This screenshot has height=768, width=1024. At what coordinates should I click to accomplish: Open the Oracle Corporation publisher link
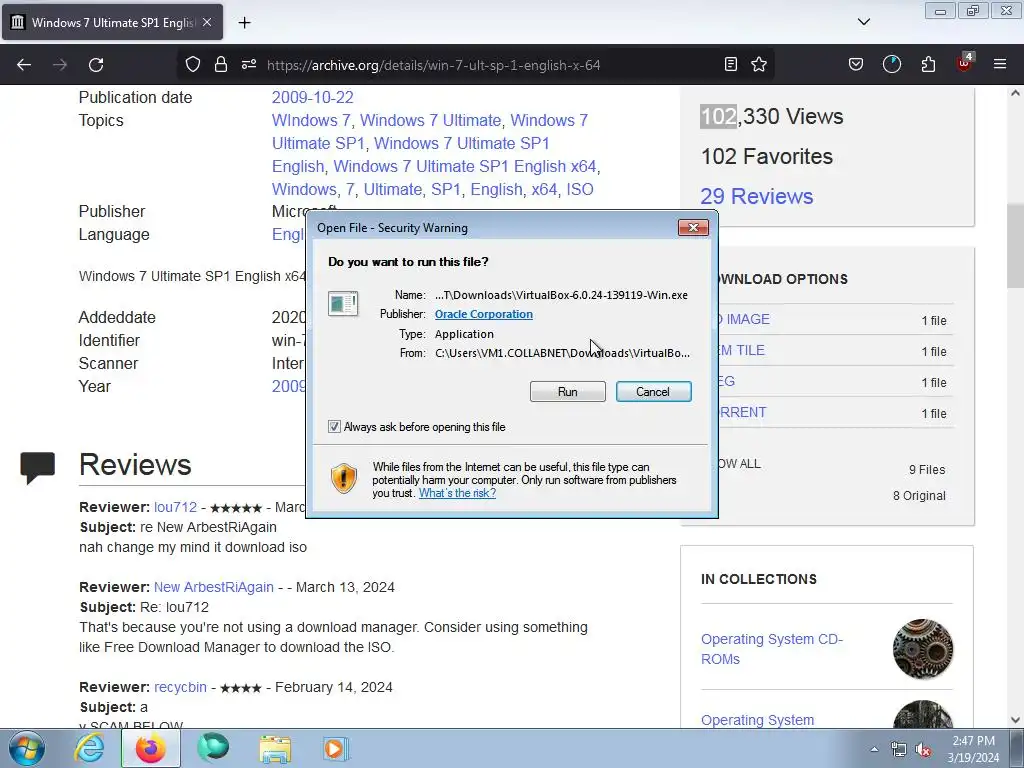coord(484,314)
